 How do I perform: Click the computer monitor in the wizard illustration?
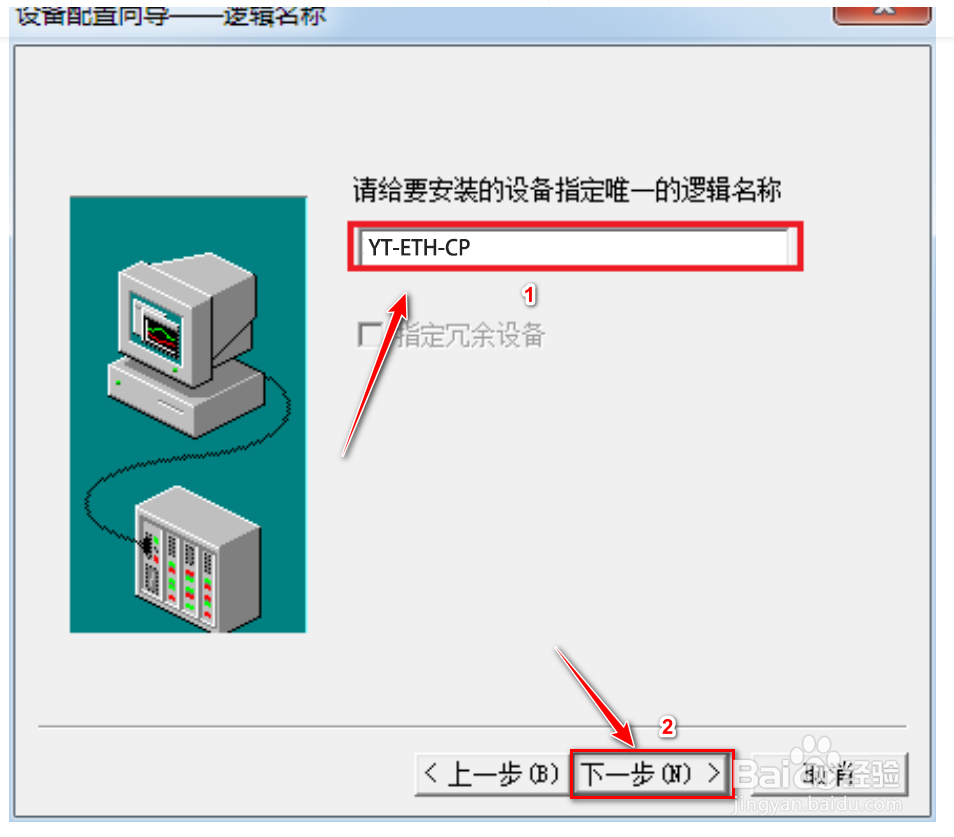(187, 321)
